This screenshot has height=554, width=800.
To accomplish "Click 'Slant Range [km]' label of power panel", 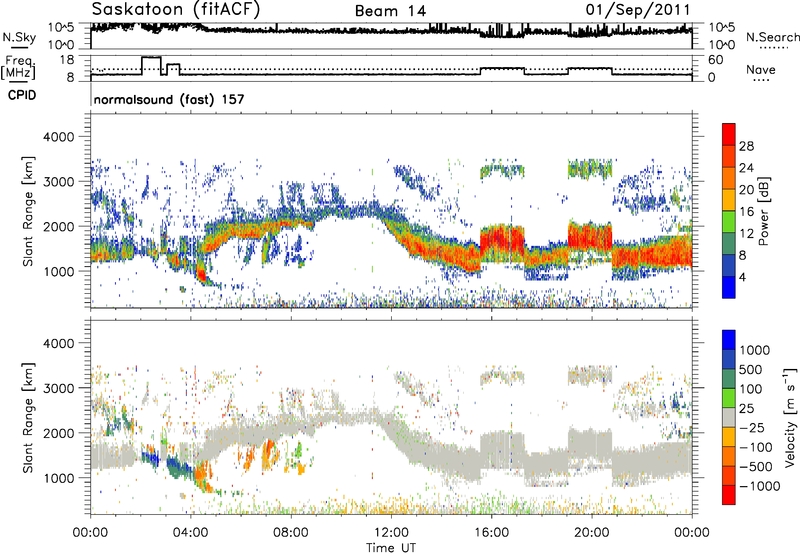I will (28, 211).
